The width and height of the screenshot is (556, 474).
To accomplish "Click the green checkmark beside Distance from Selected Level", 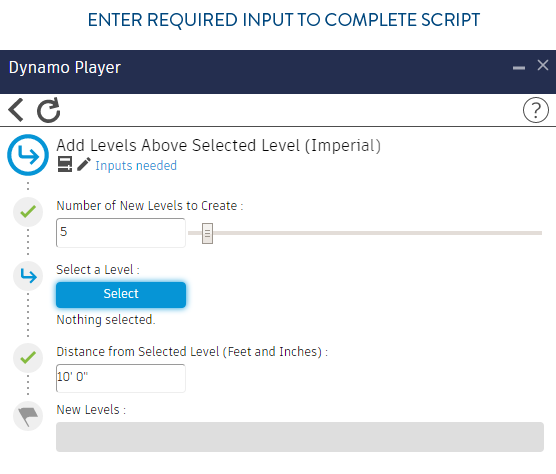I will 28,358.
